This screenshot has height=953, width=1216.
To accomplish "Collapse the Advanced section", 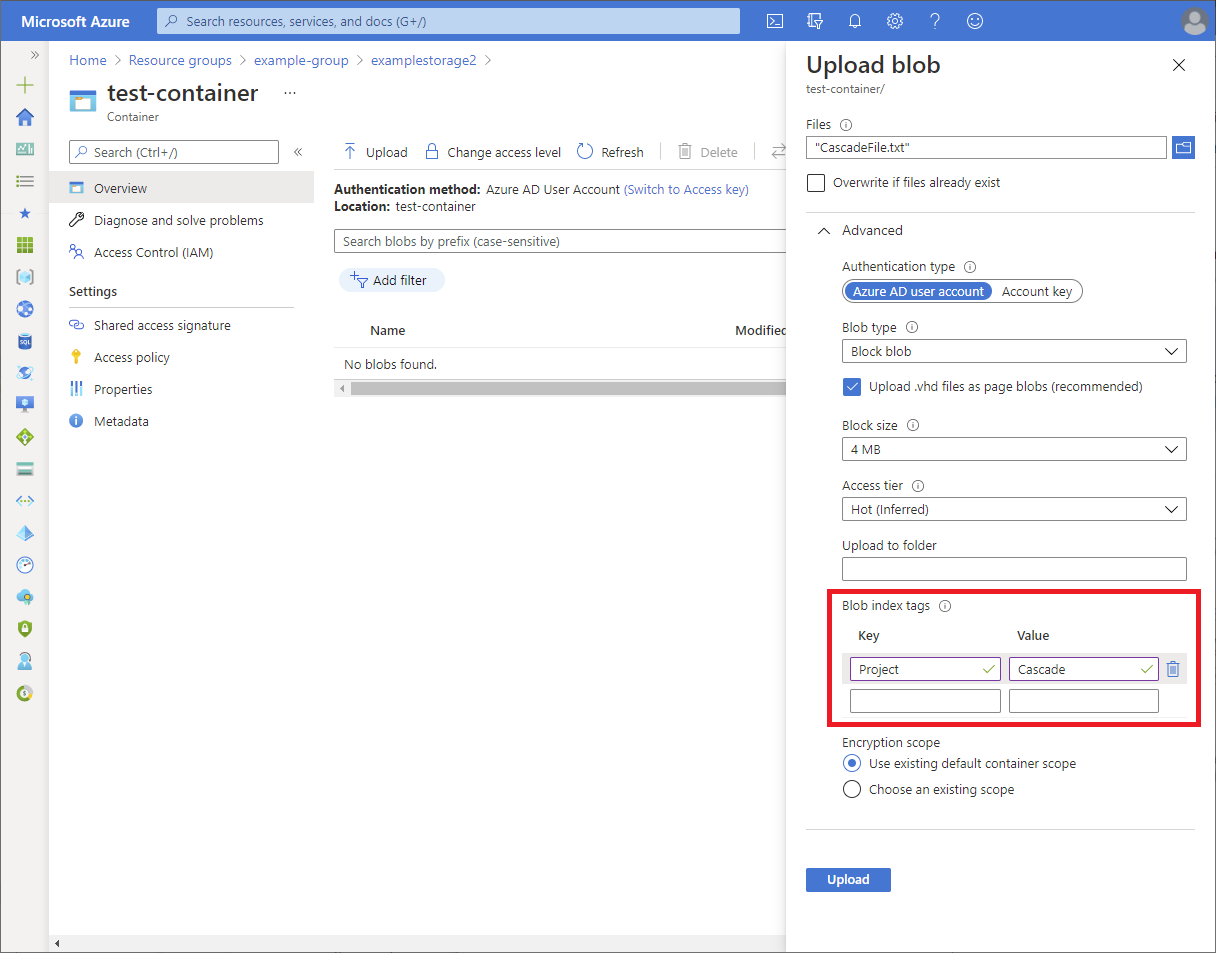I will 824,231.
